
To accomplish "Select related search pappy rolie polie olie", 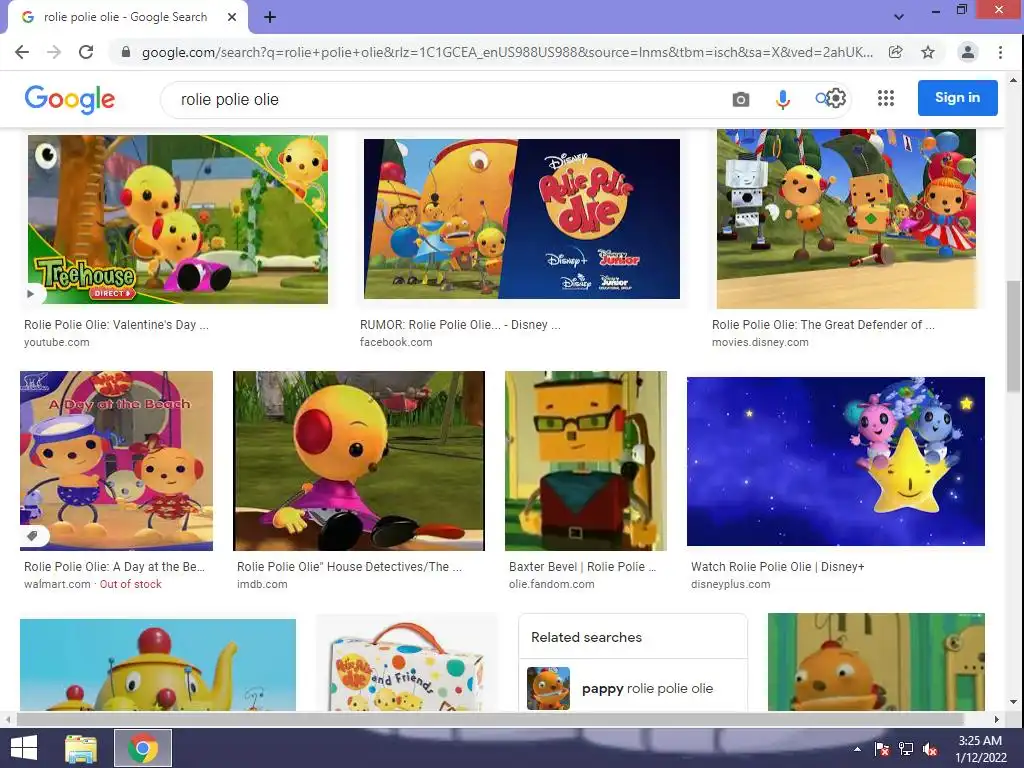I will click(632, 688).
